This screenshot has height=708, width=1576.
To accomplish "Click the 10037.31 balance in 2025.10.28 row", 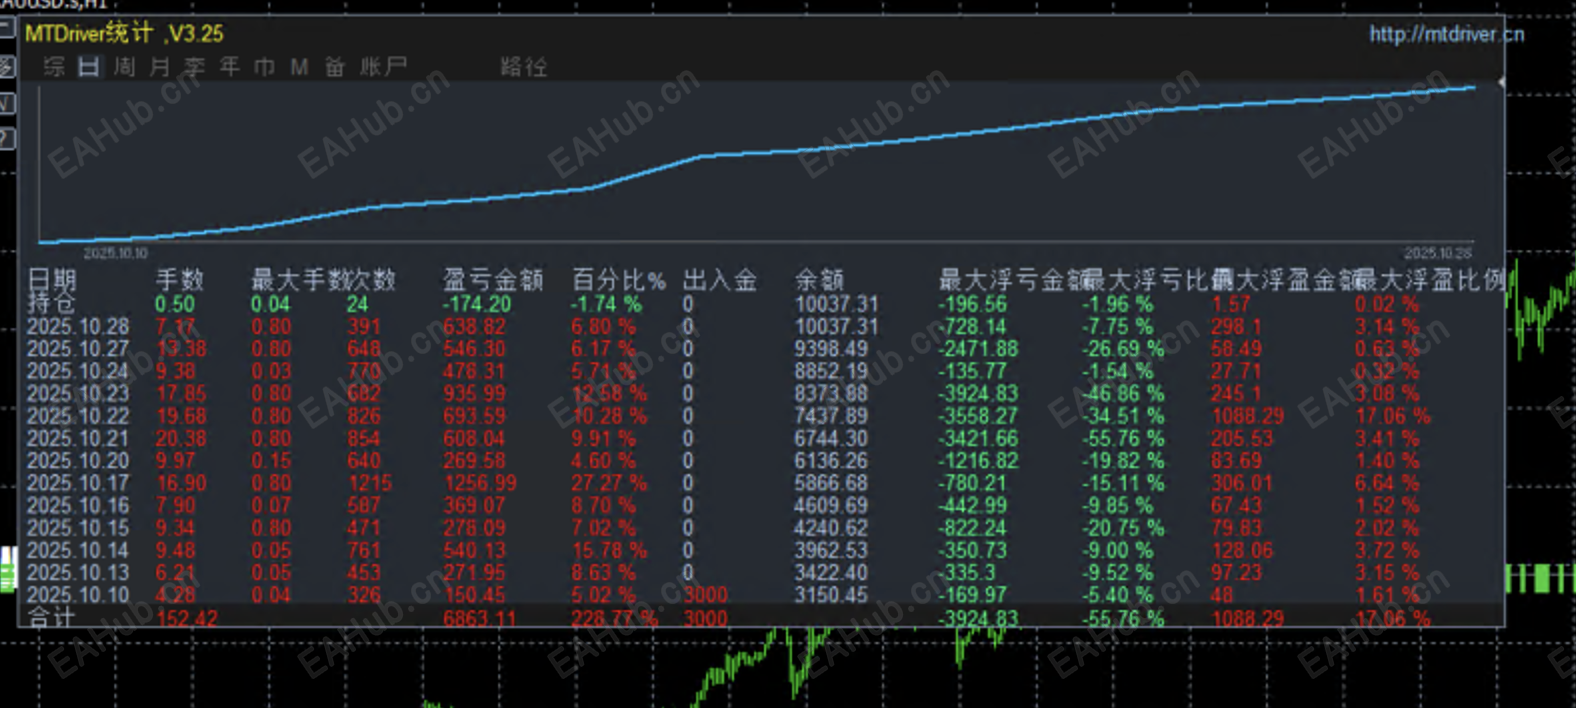I will (x=837, y=327).
